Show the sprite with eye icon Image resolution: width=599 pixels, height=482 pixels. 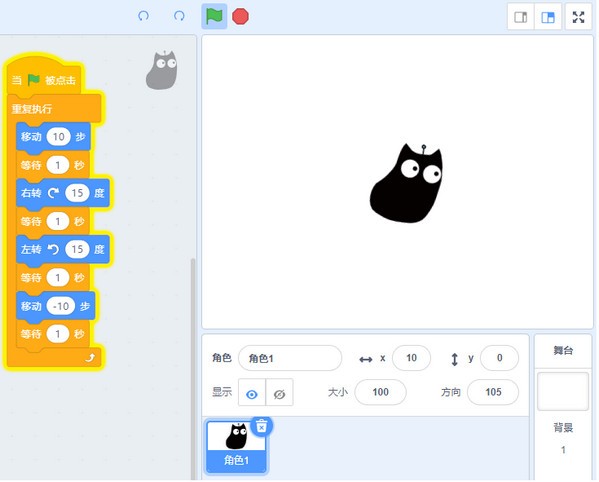(252, 393)
